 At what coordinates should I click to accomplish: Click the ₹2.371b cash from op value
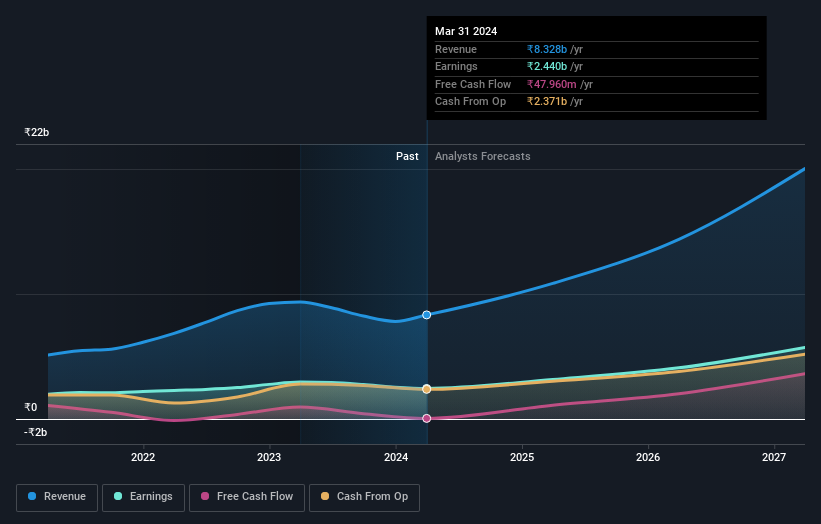click(547, 102)
